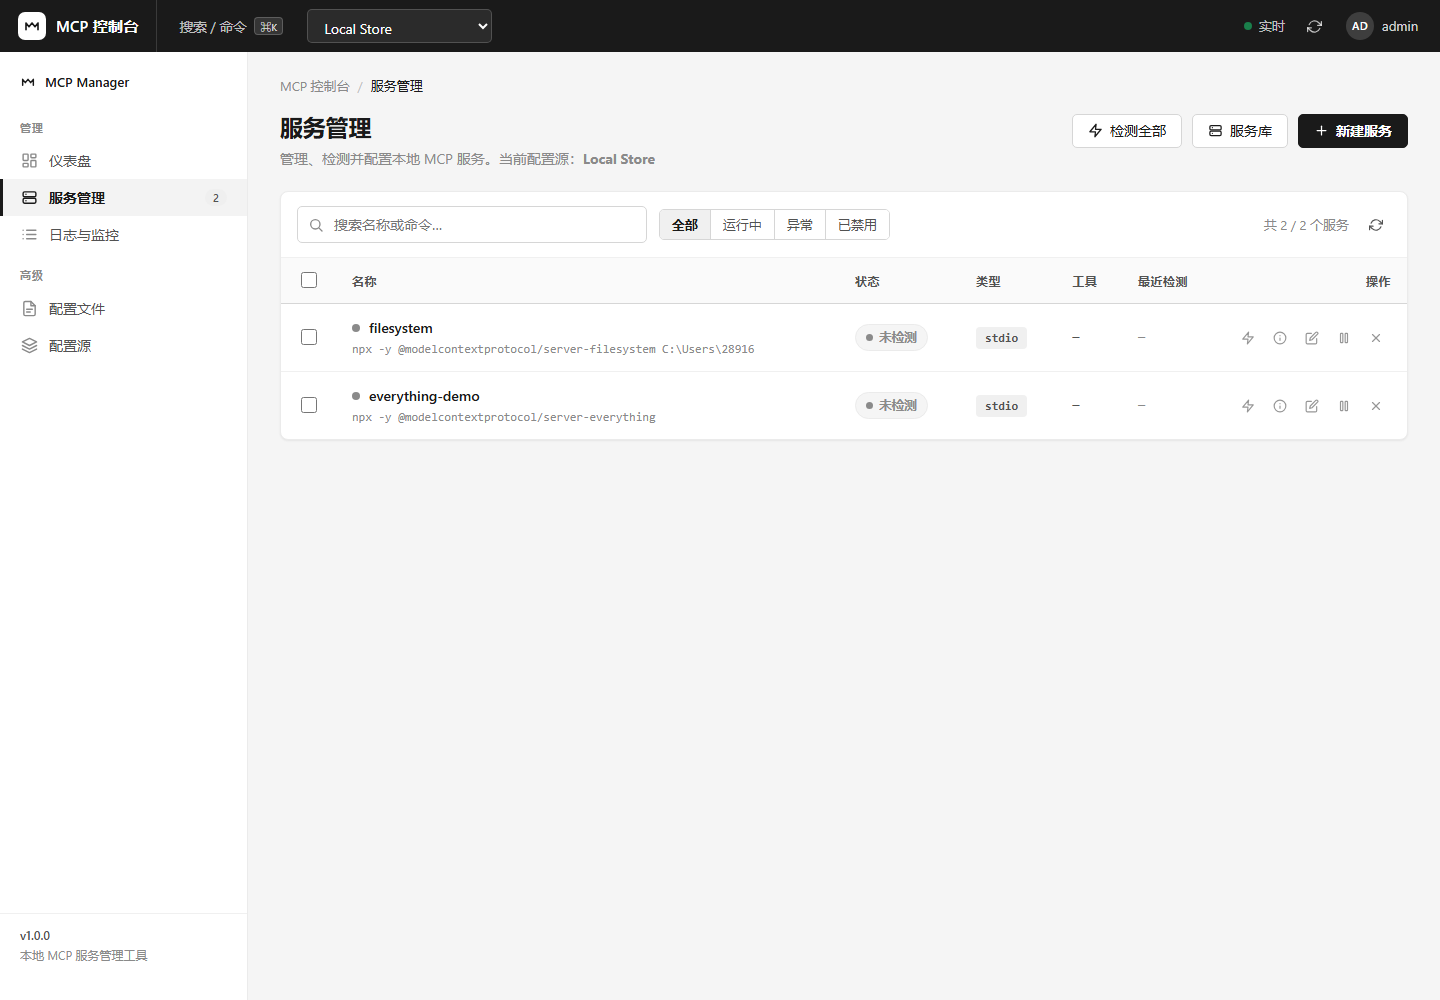Image resolution: width=1440 pixels, height=1000 pixels.
Task: Click the 配置源 layers icon
Action: point(29,346)
